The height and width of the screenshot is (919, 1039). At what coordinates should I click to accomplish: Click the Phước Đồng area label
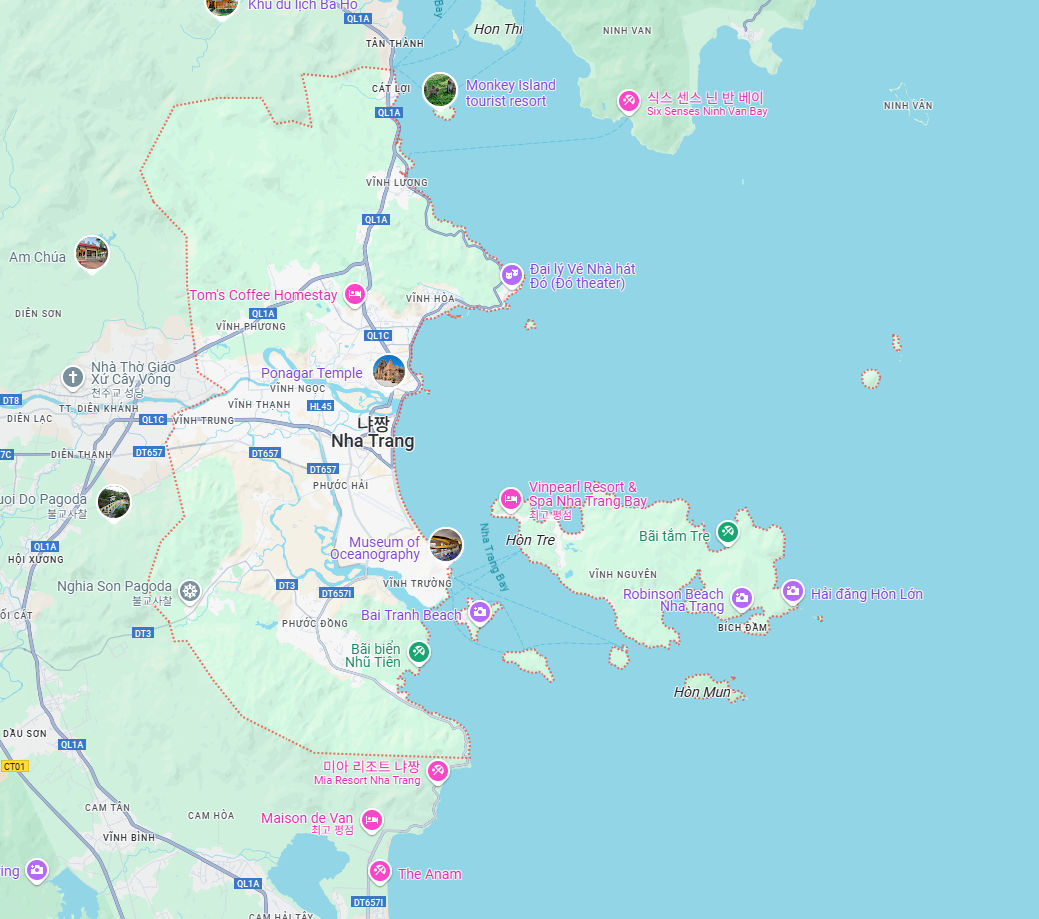[x=315, y=623]
